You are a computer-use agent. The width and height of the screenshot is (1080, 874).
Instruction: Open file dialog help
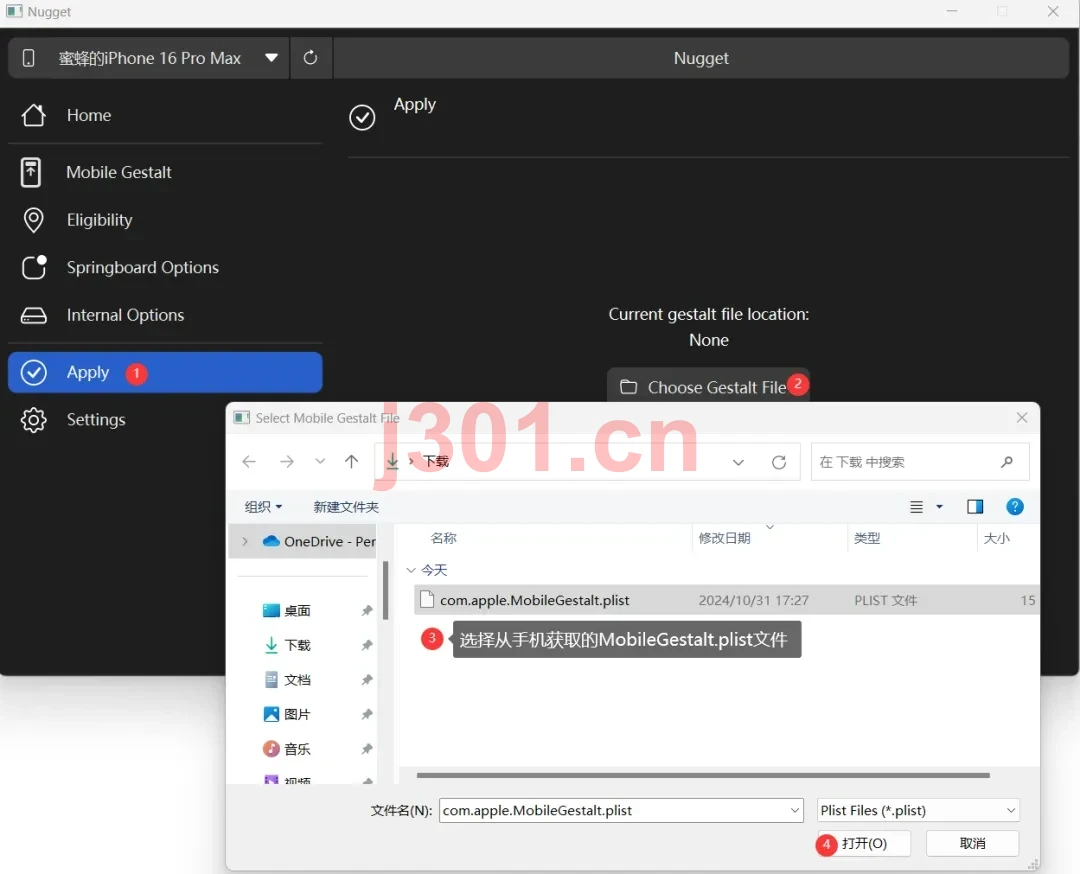[x=1015, y=507]
